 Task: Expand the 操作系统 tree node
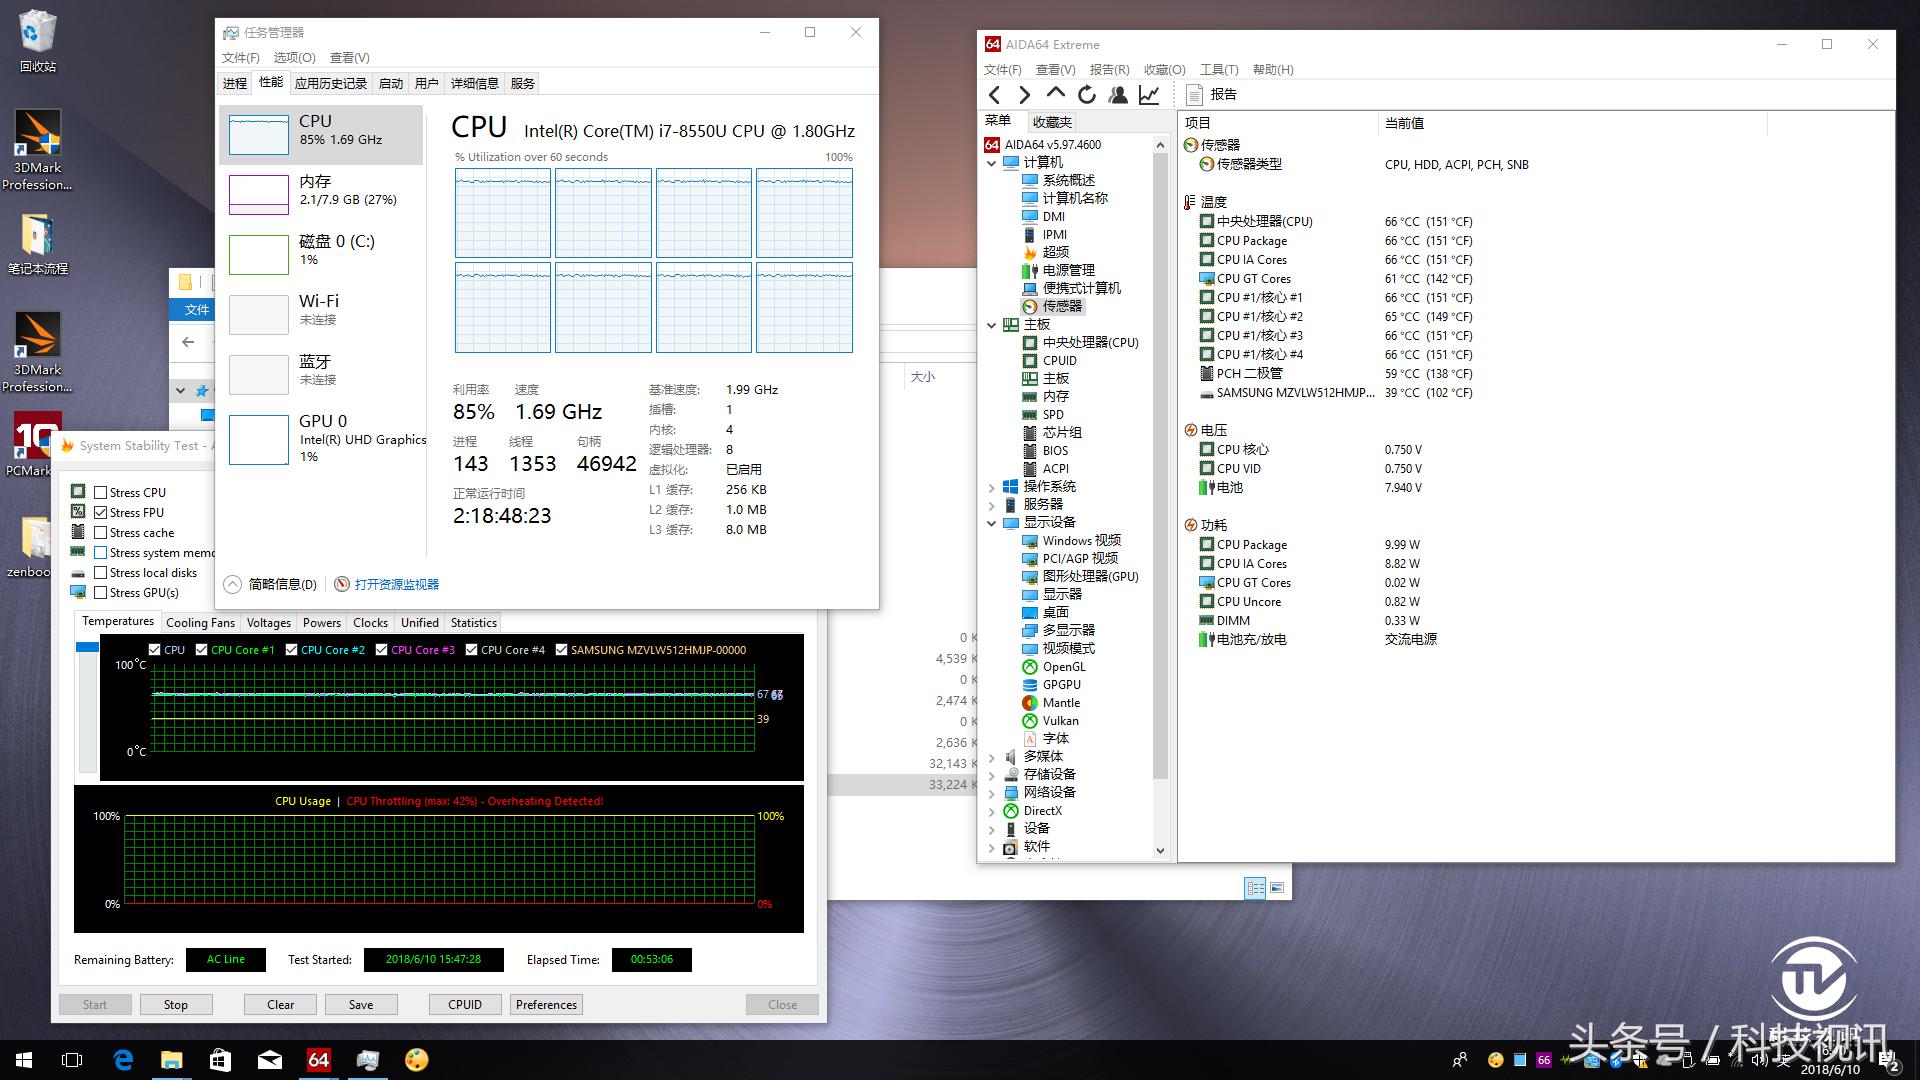992,487
